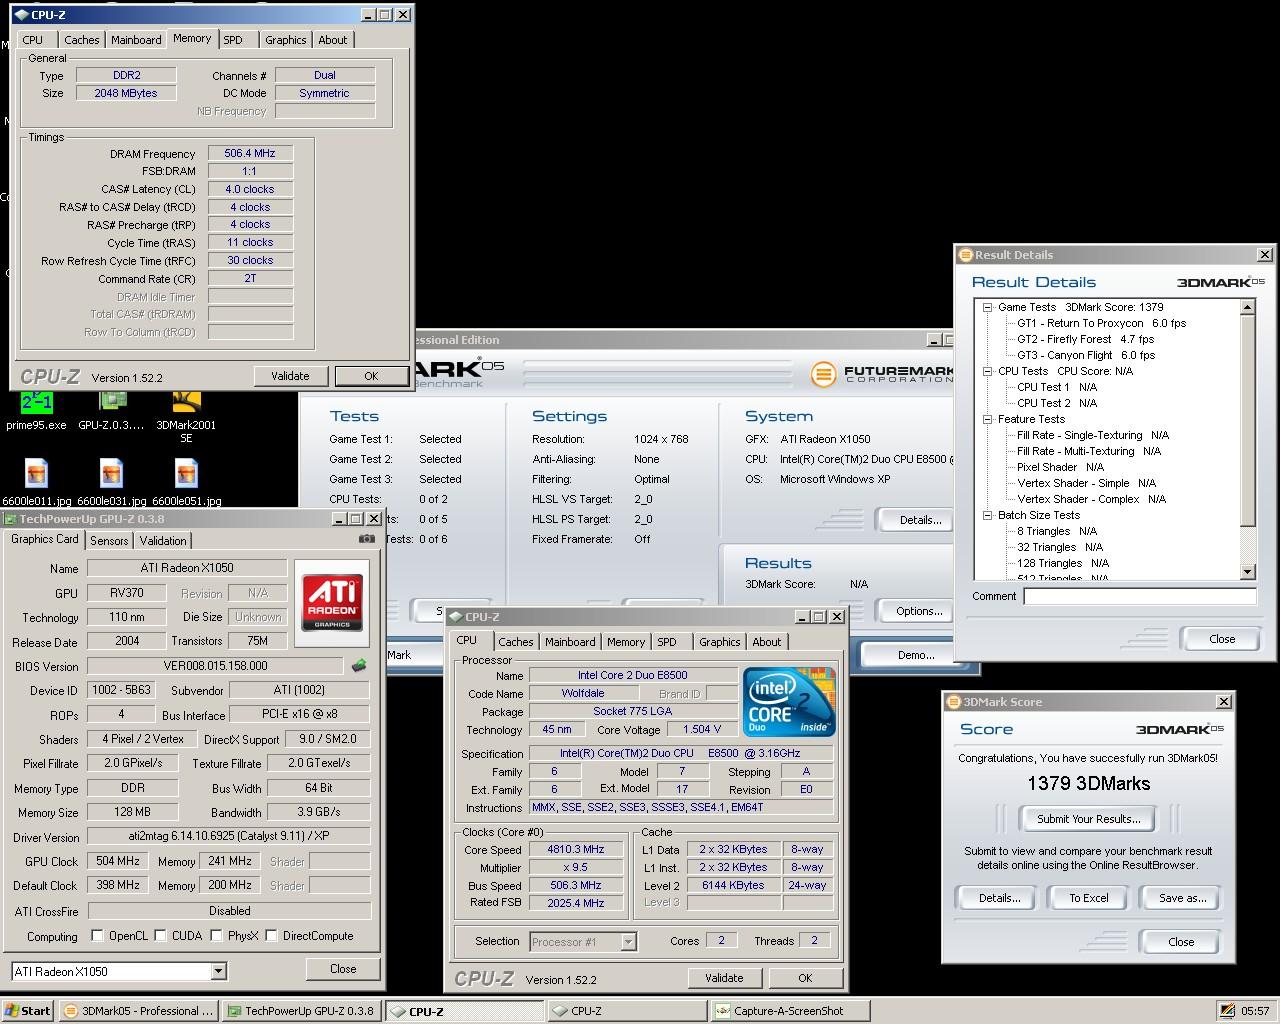This screenshot has width=1280, height=1024.
Task: Open the Processor #1 selection dropdown
Action: point(628,941)
